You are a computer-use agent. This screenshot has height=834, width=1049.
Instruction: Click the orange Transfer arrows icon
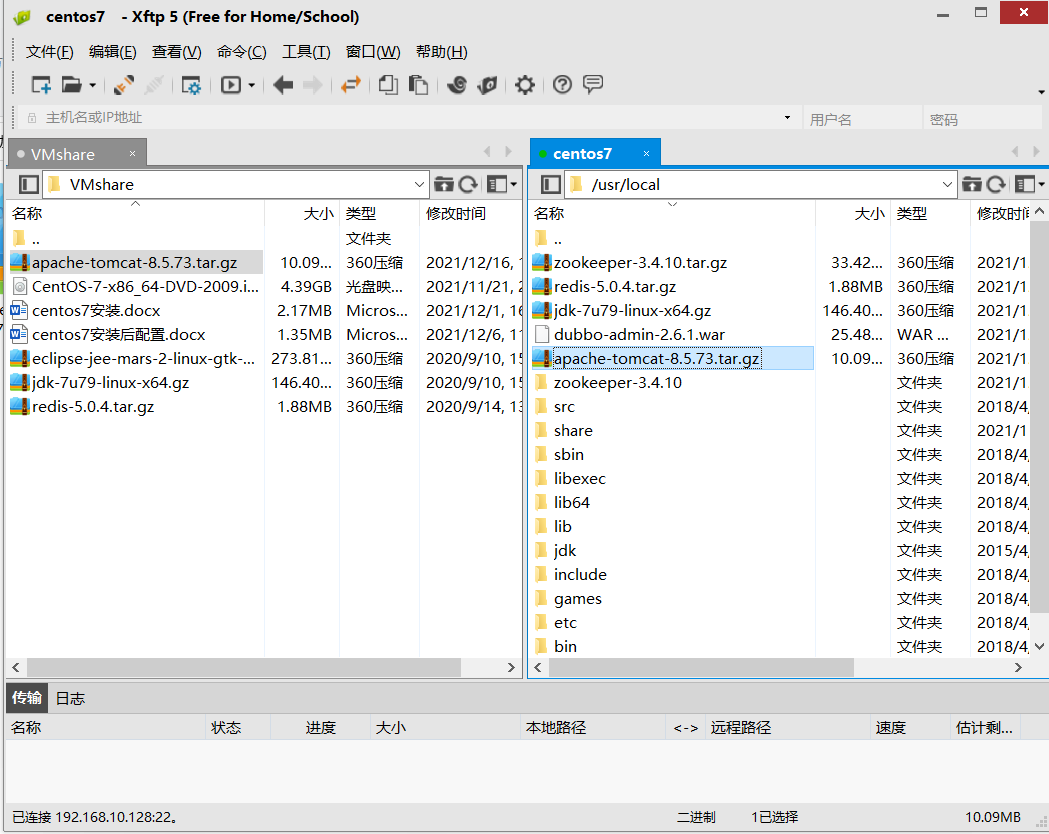[x=351, y=85]
